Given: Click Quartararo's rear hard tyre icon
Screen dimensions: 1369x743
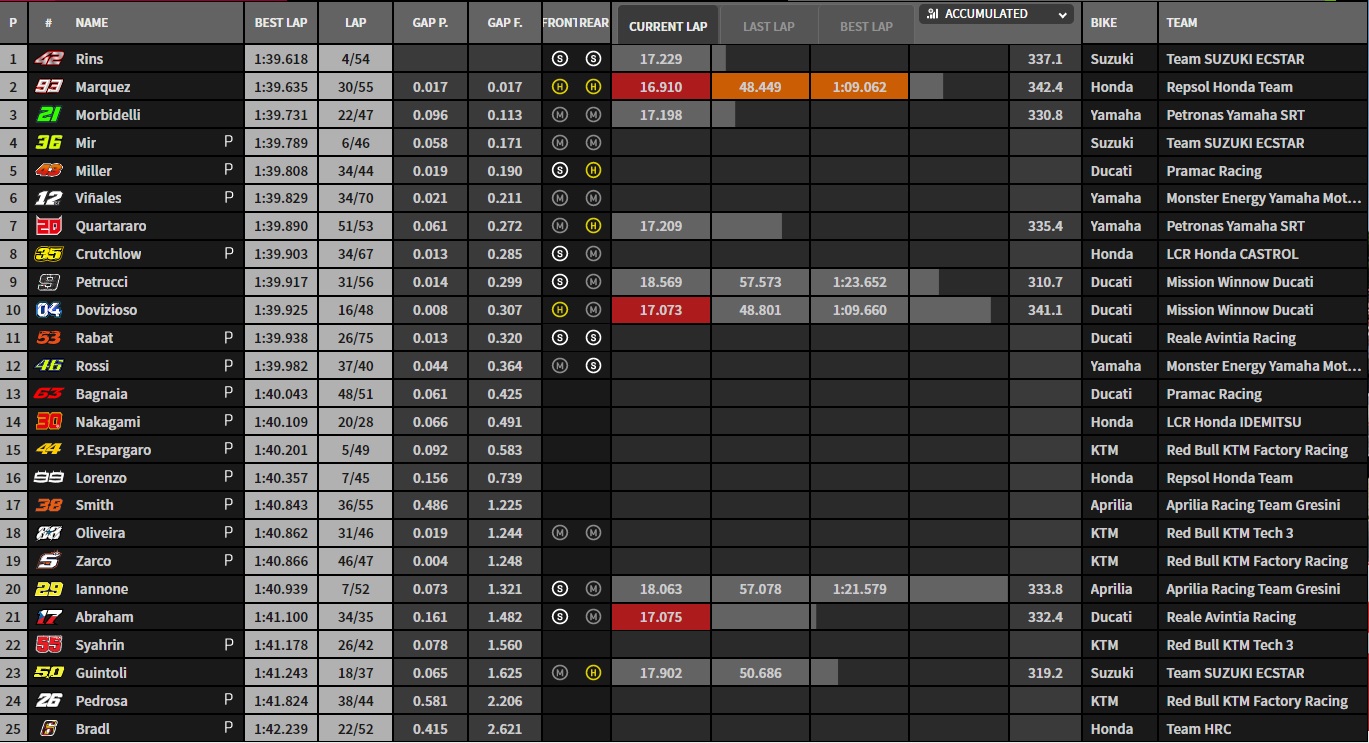Looking at the screenshot, I should pyautogui.click(x=593, y=226).
